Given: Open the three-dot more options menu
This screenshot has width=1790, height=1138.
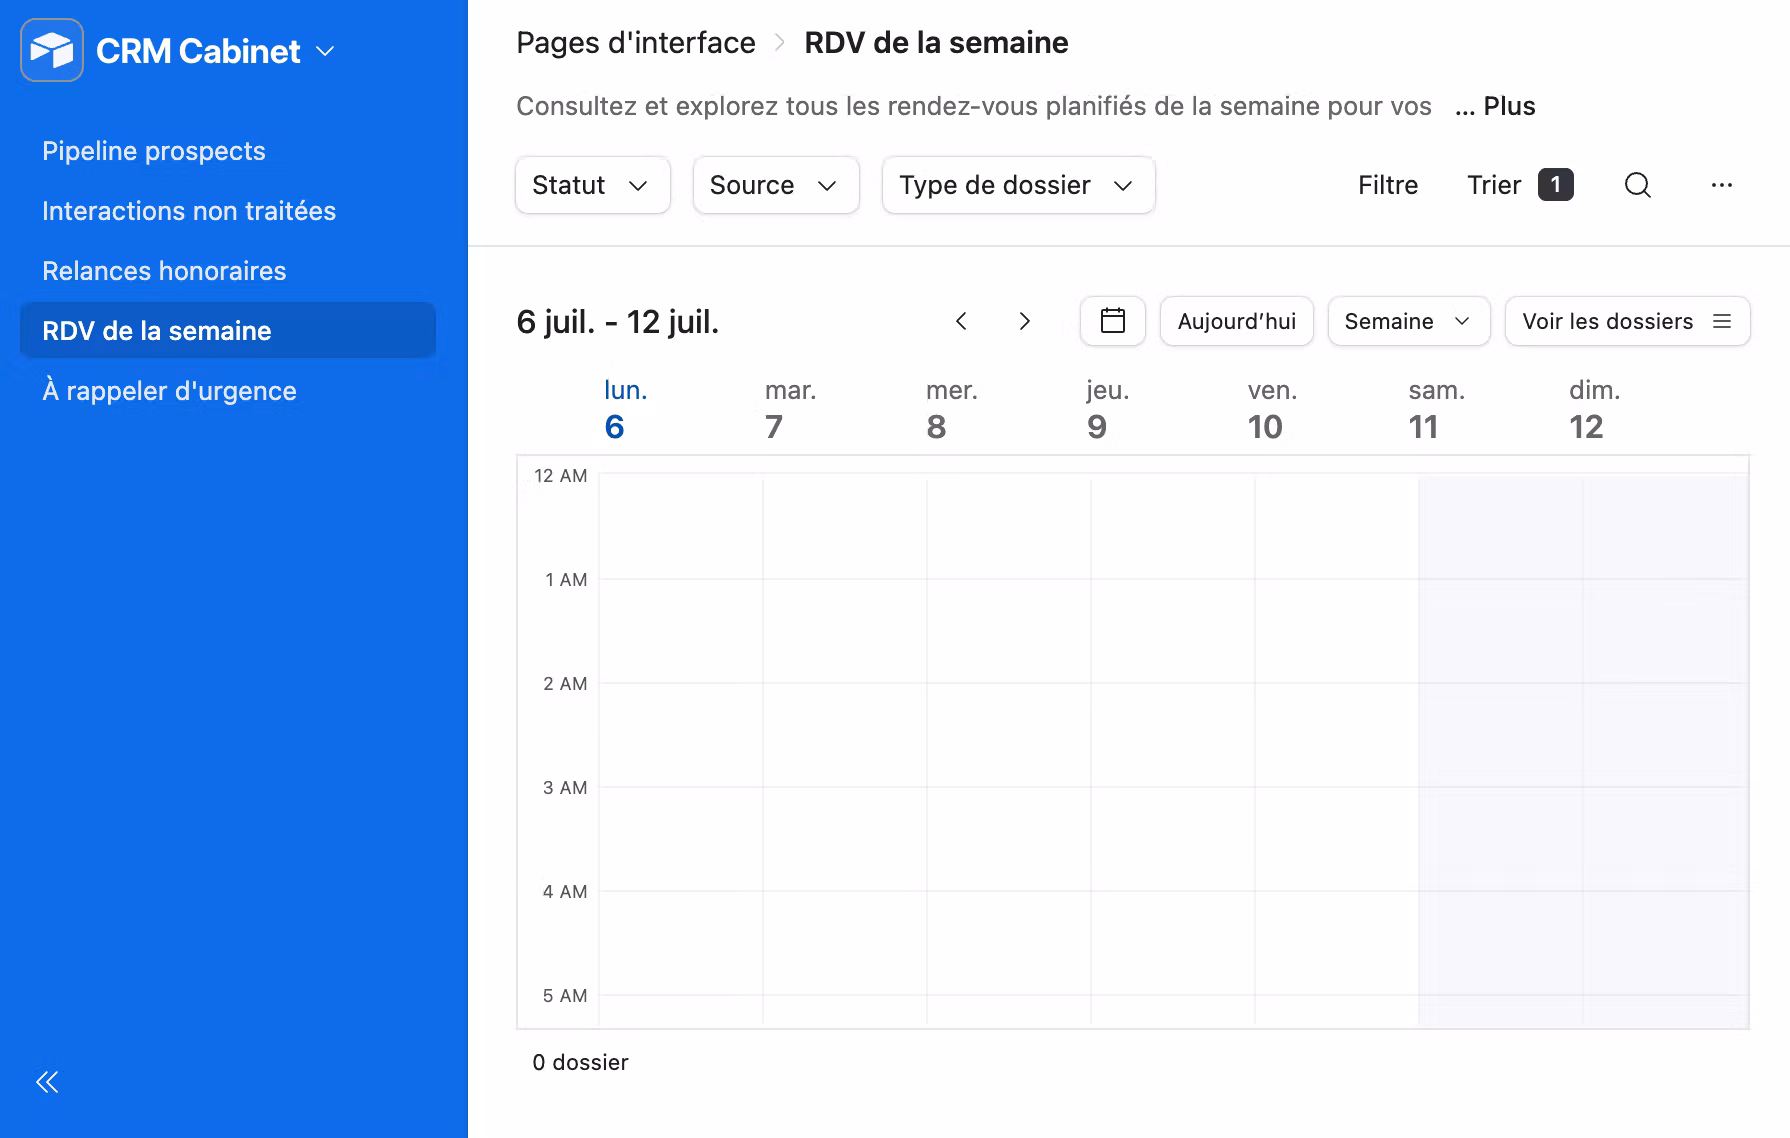Looking at the screenshot, I should click(1721, 185).
